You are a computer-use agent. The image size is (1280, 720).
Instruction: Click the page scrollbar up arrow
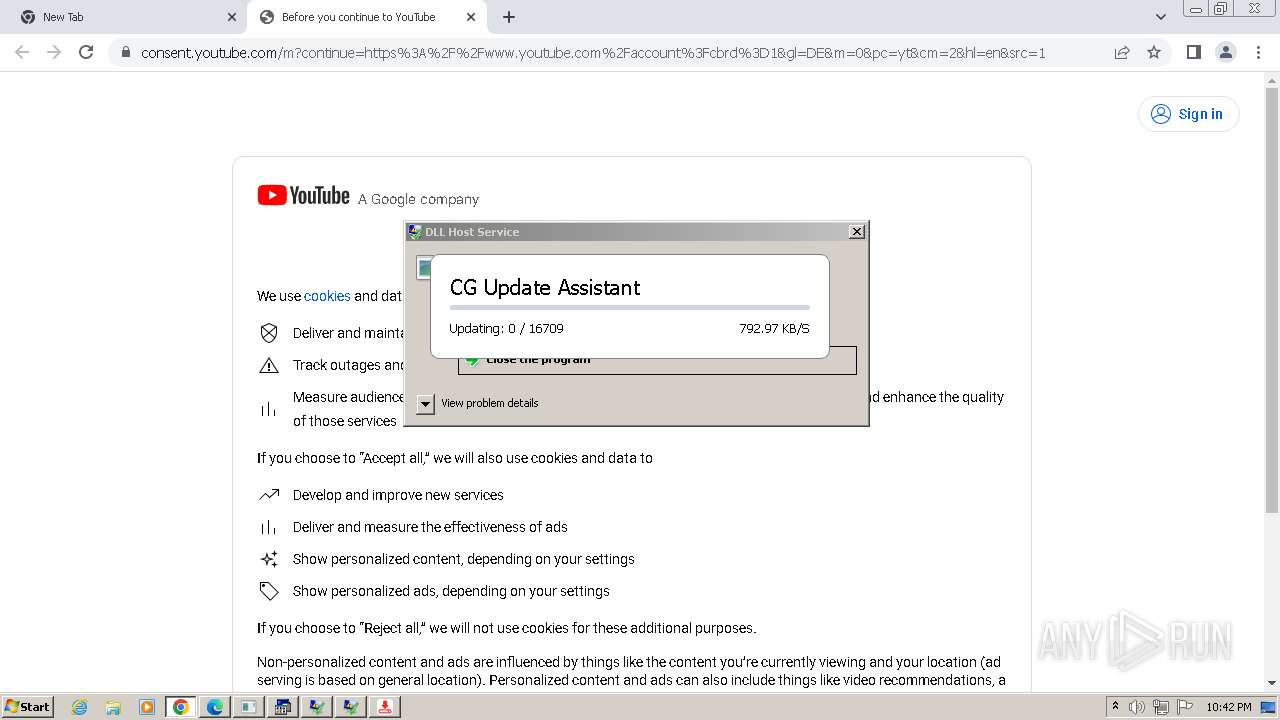1272,81
